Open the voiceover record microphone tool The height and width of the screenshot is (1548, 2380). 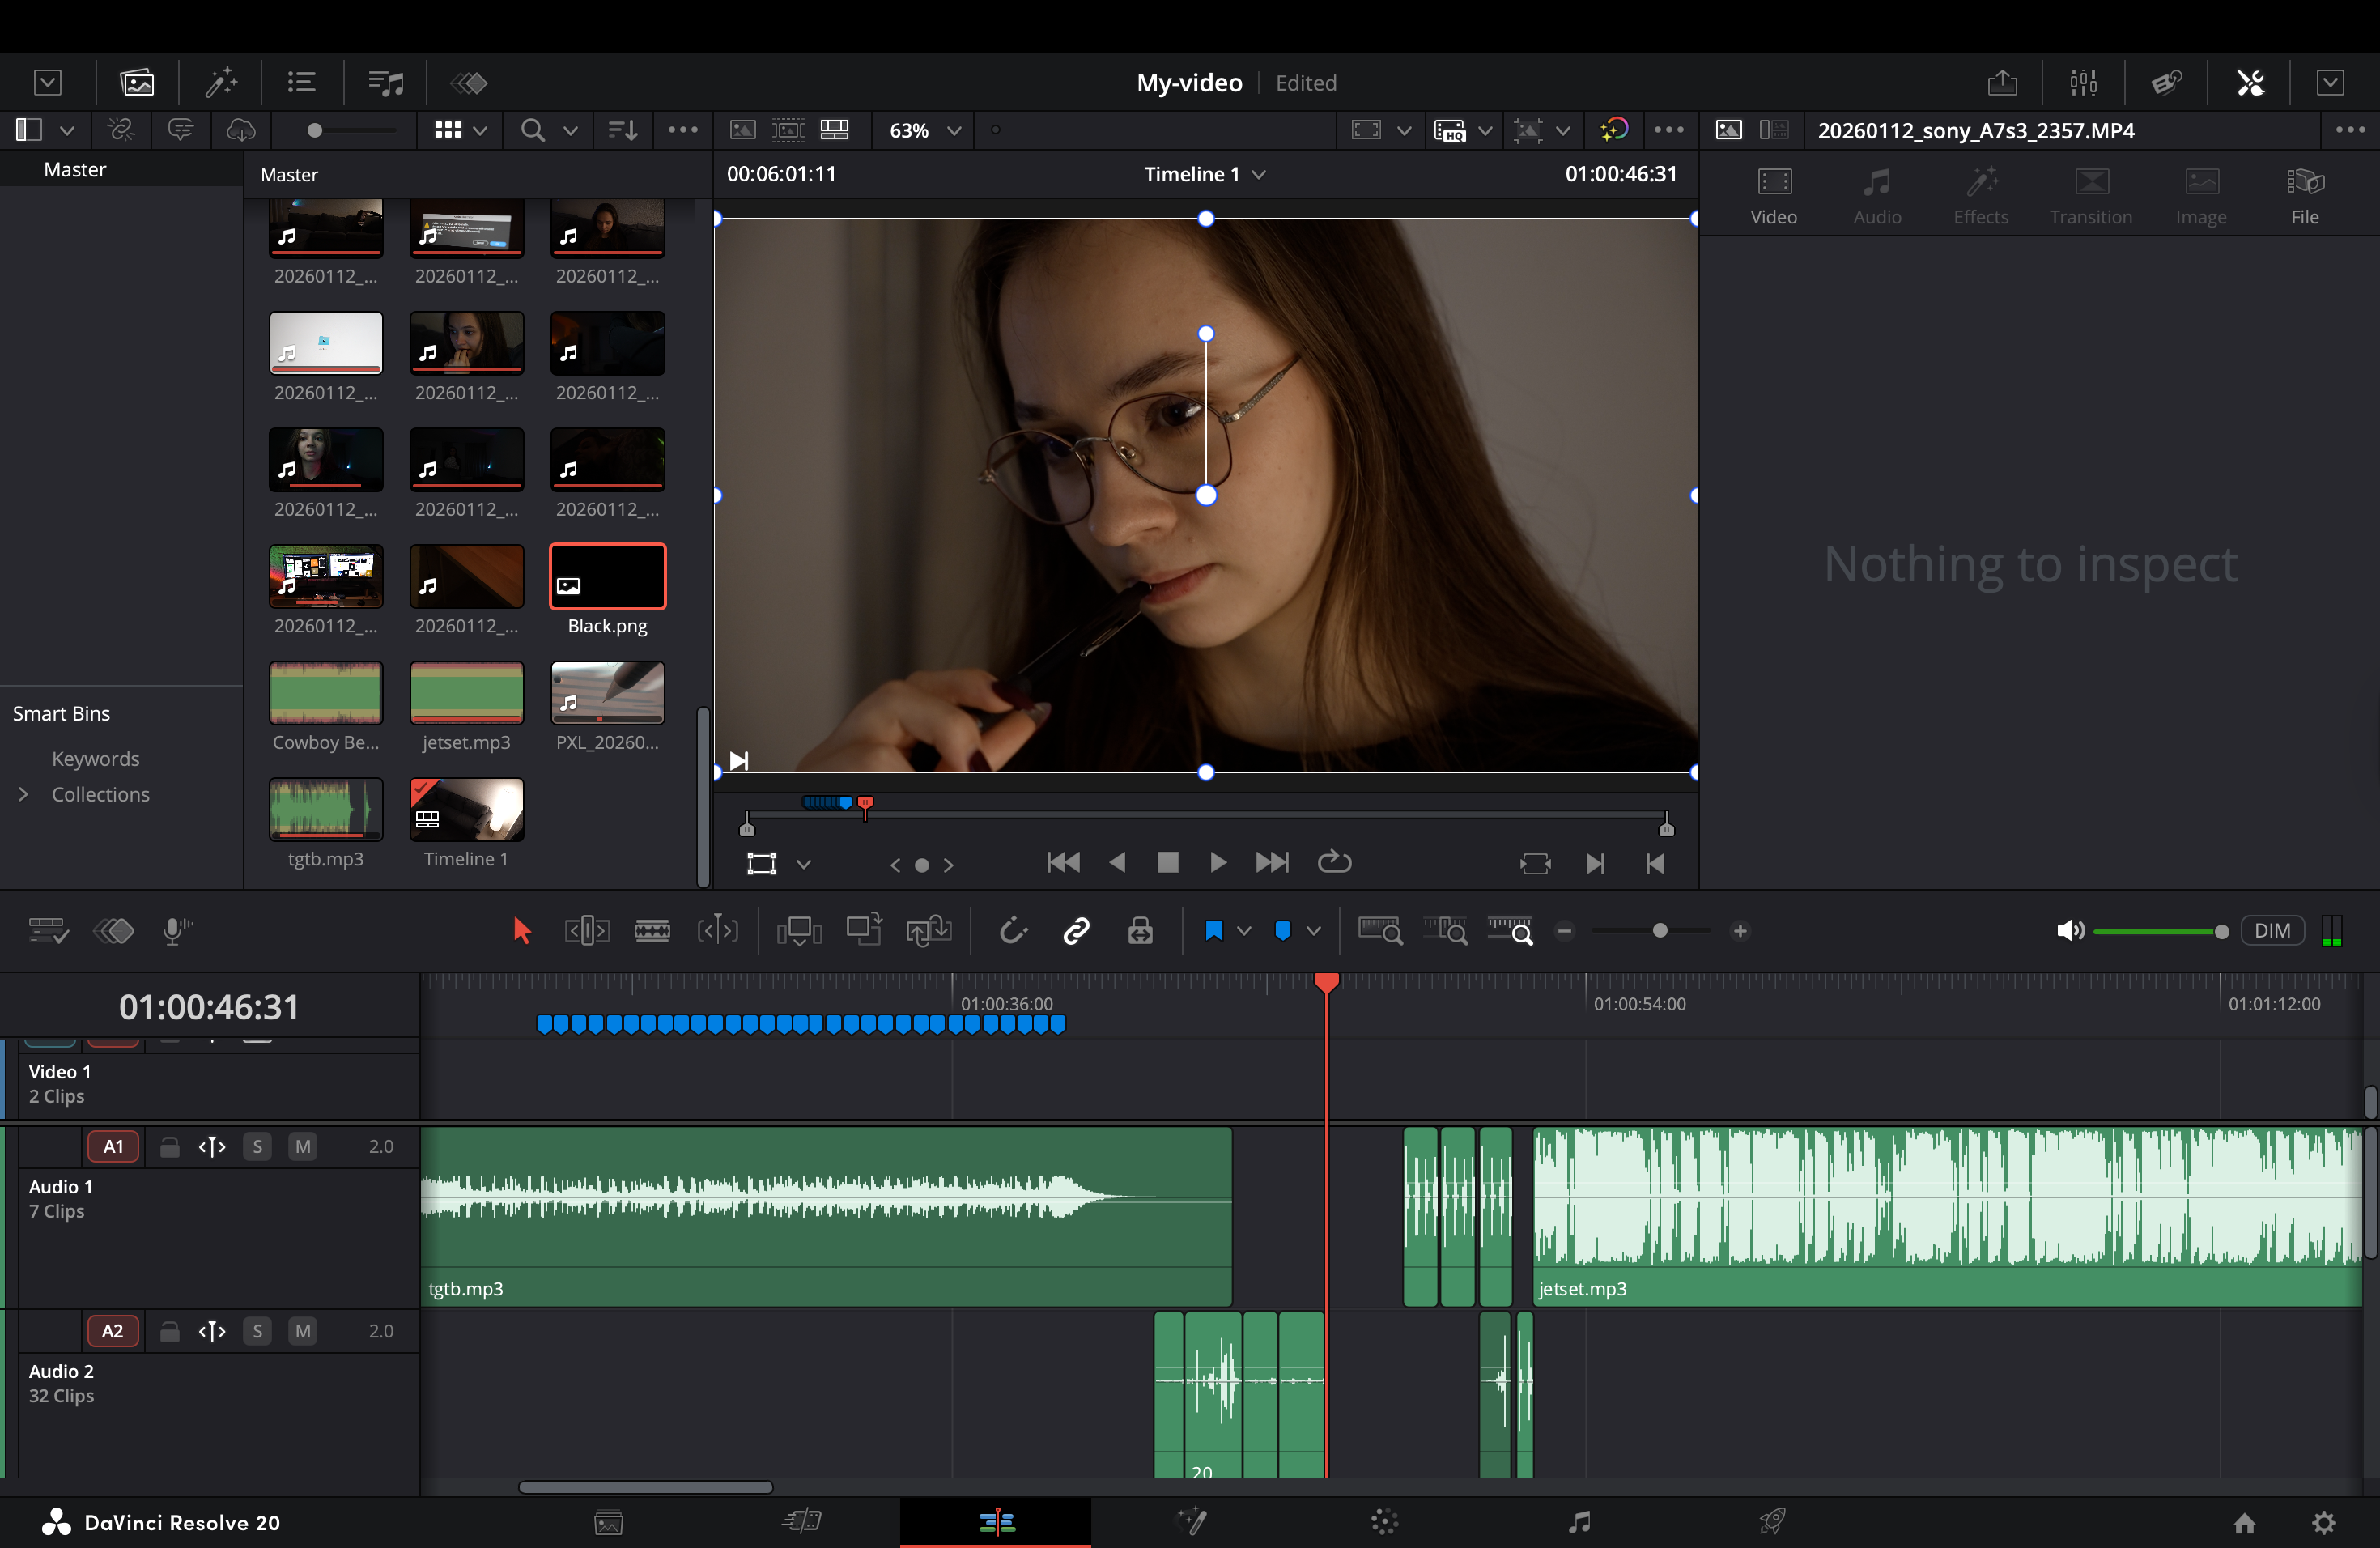177,930
